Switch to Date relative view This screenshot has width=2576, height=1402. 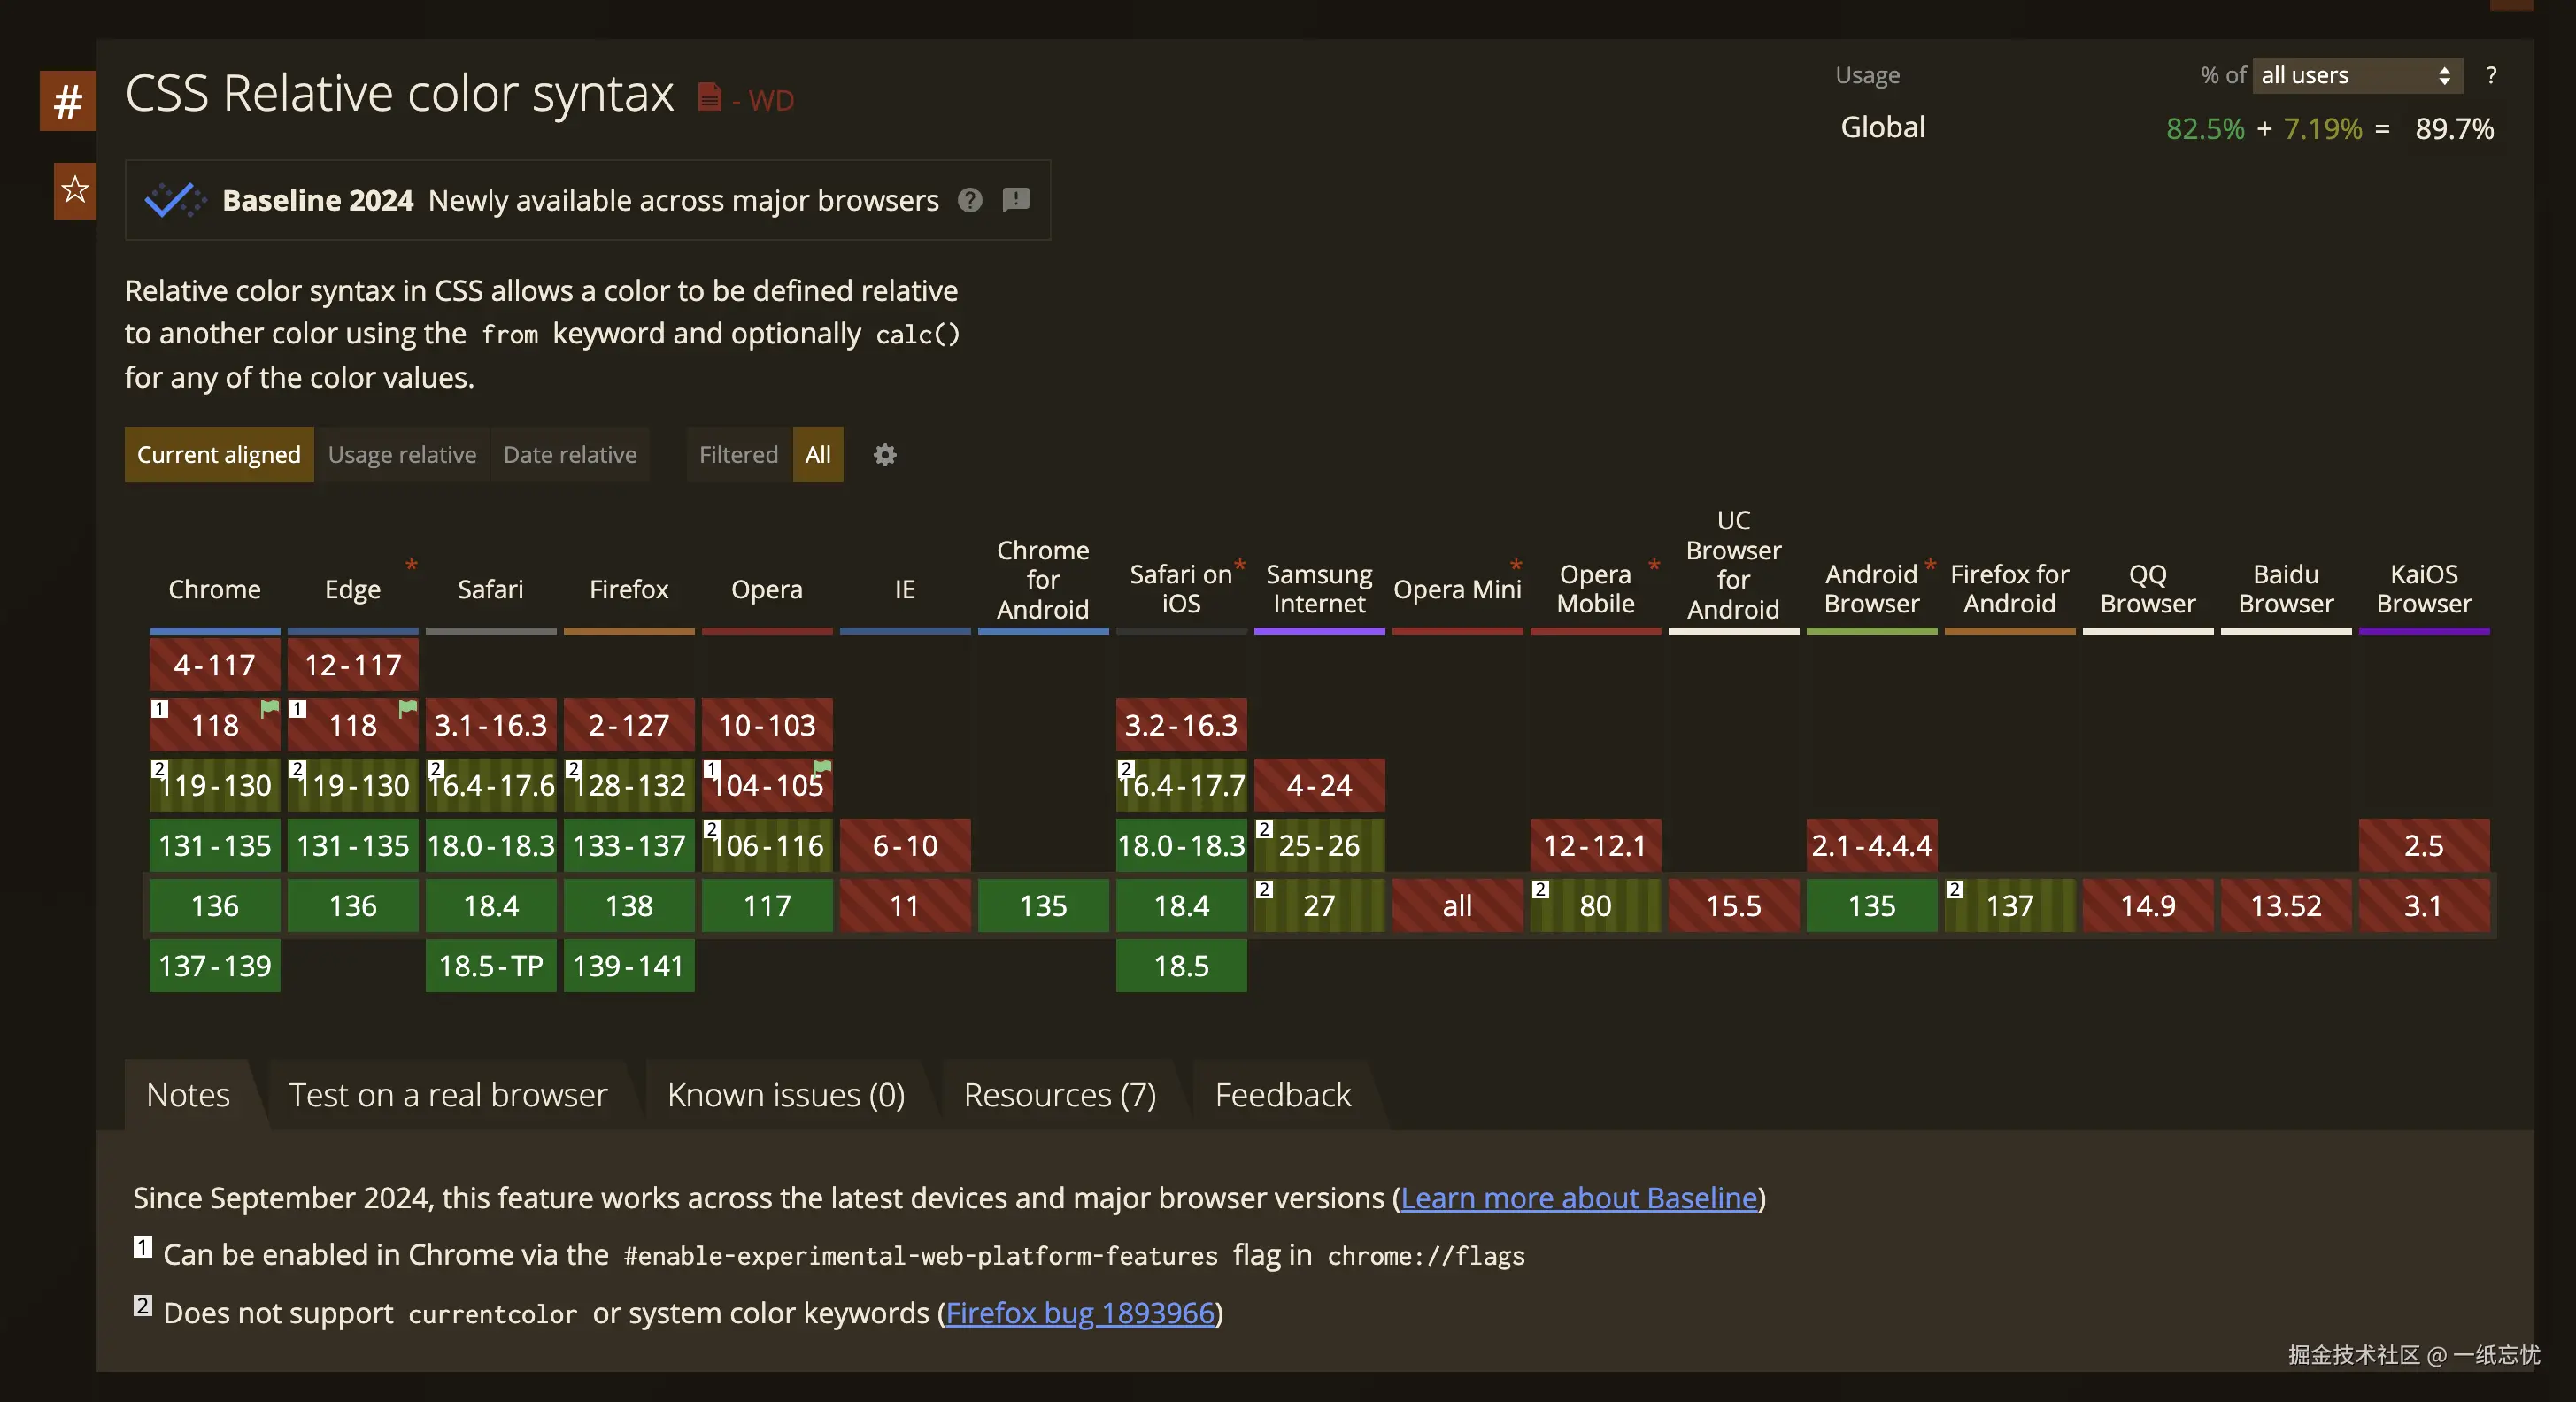[570, 455]
